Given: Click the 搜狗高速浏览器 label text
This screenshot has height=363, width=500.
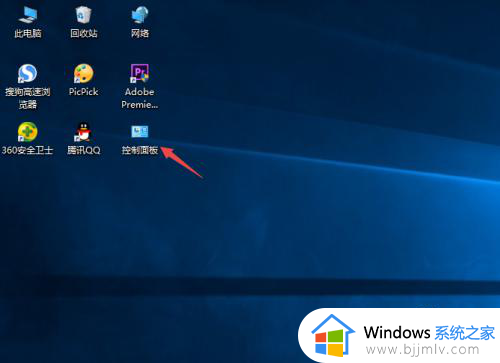Looking at the screenshot, I should click(28, 98).
